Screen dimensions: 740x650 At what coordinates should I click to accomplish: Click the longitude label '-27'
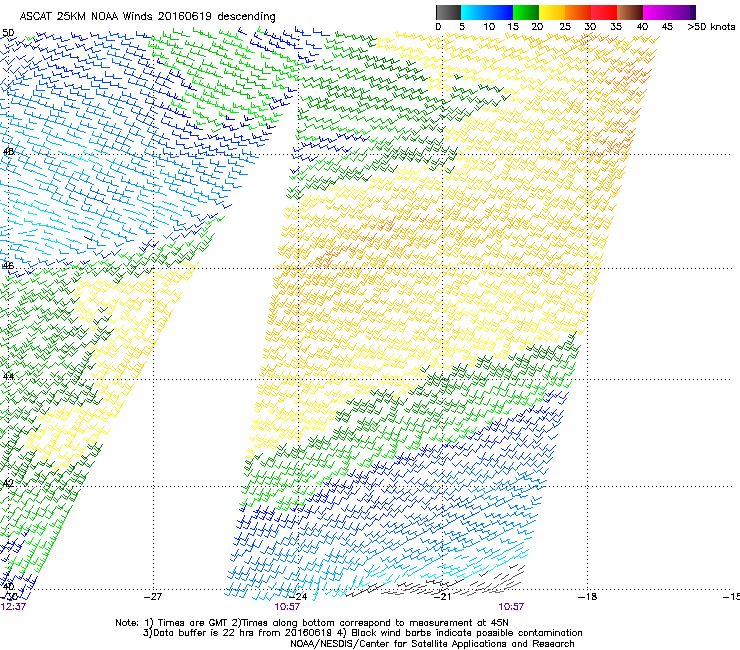(153, 597)
